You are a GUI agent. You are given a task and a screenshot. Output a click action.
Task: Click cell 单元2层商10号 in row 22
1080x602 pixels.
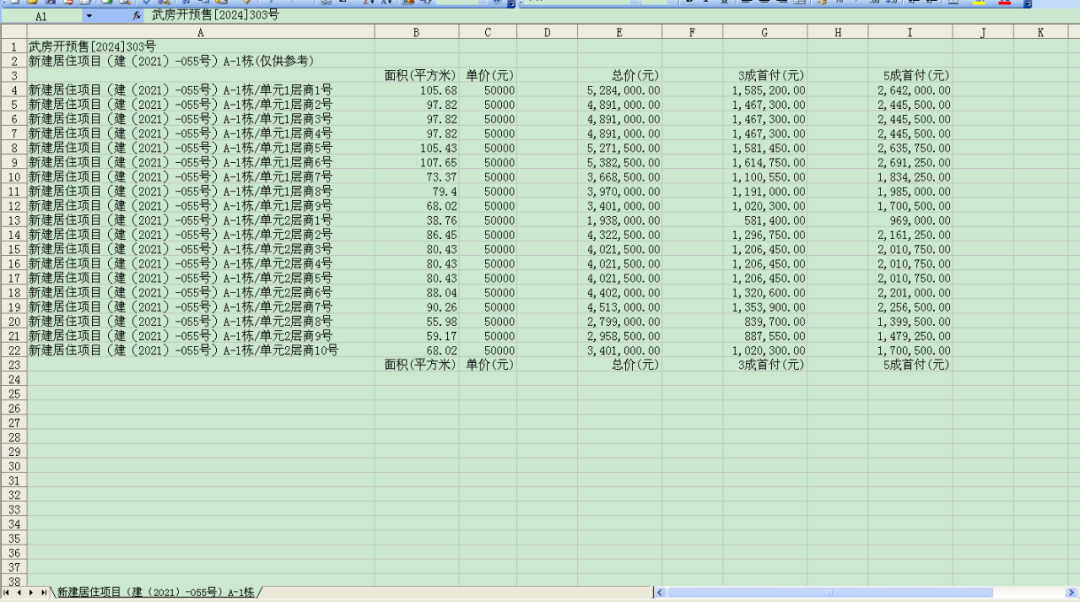(200, 351)
